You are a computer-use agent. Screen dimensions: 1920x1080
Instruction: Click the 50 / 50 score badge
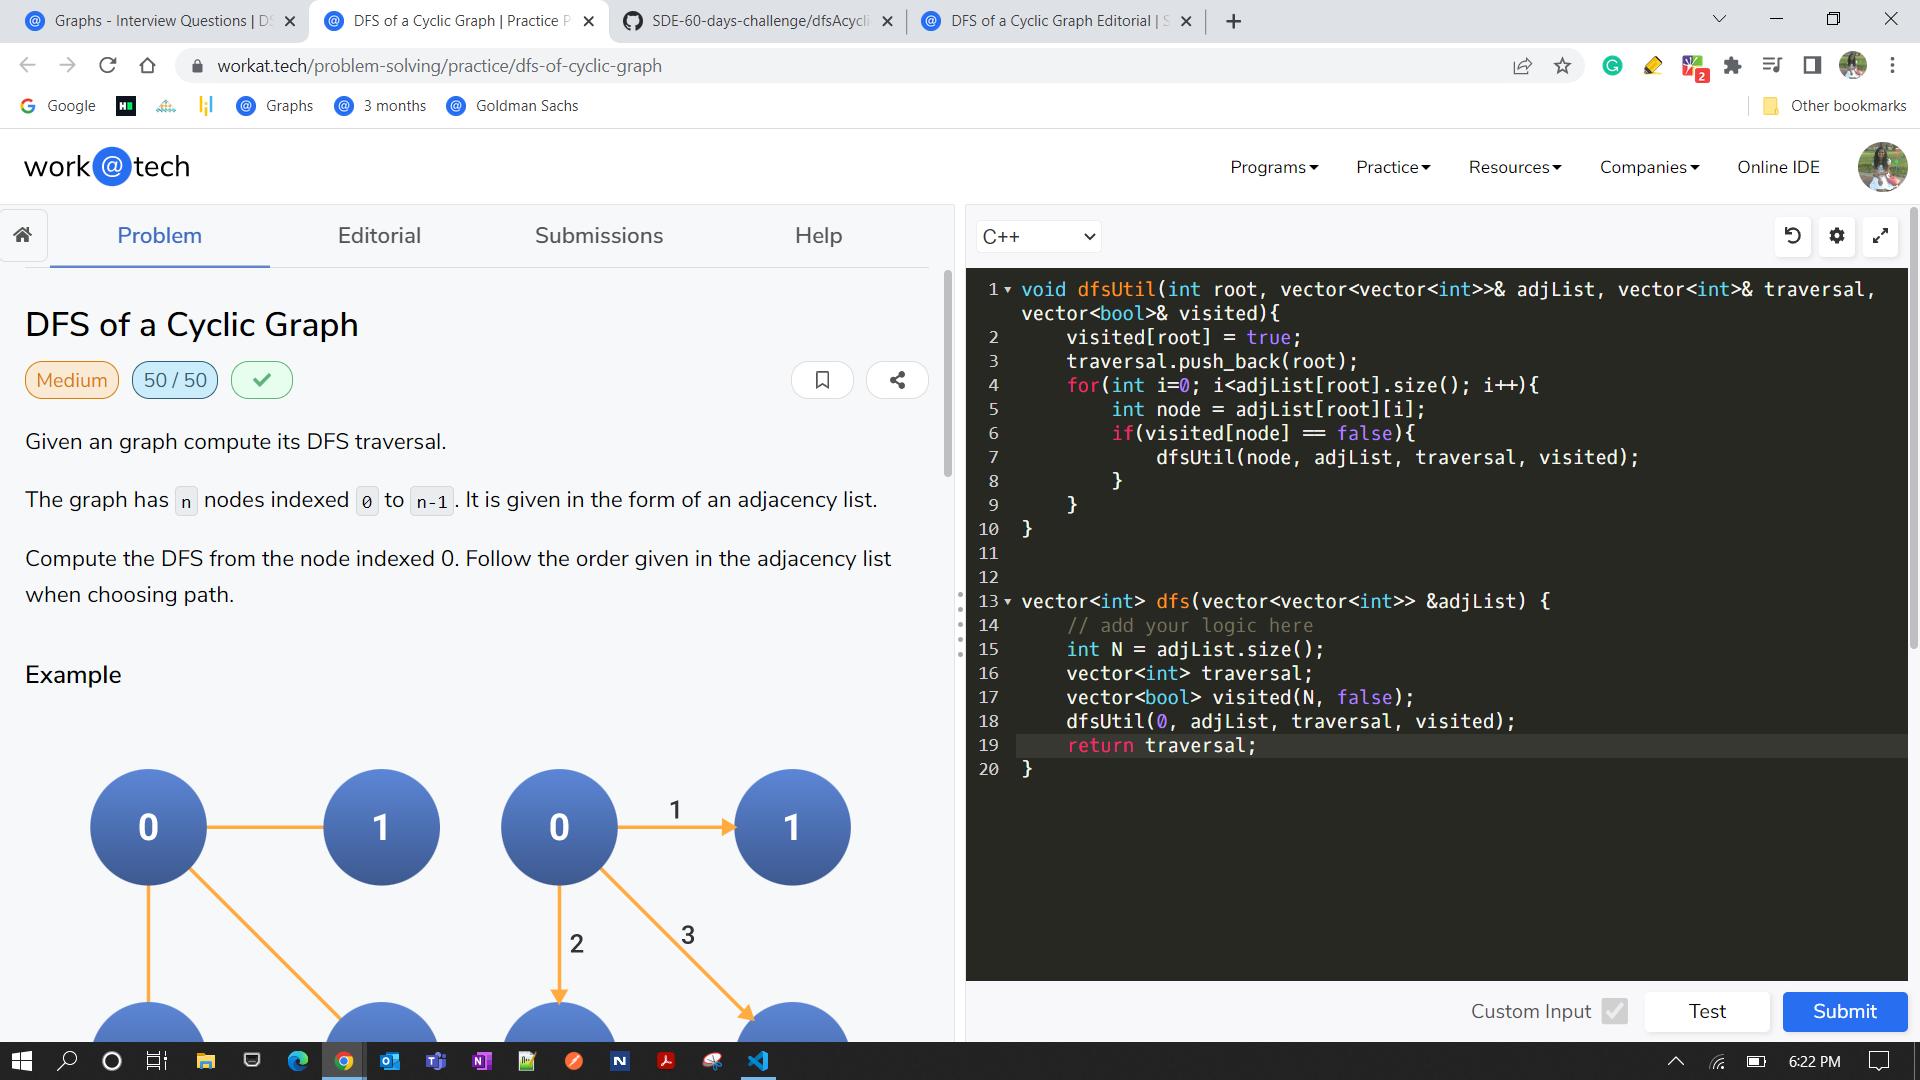pos(175,380)
